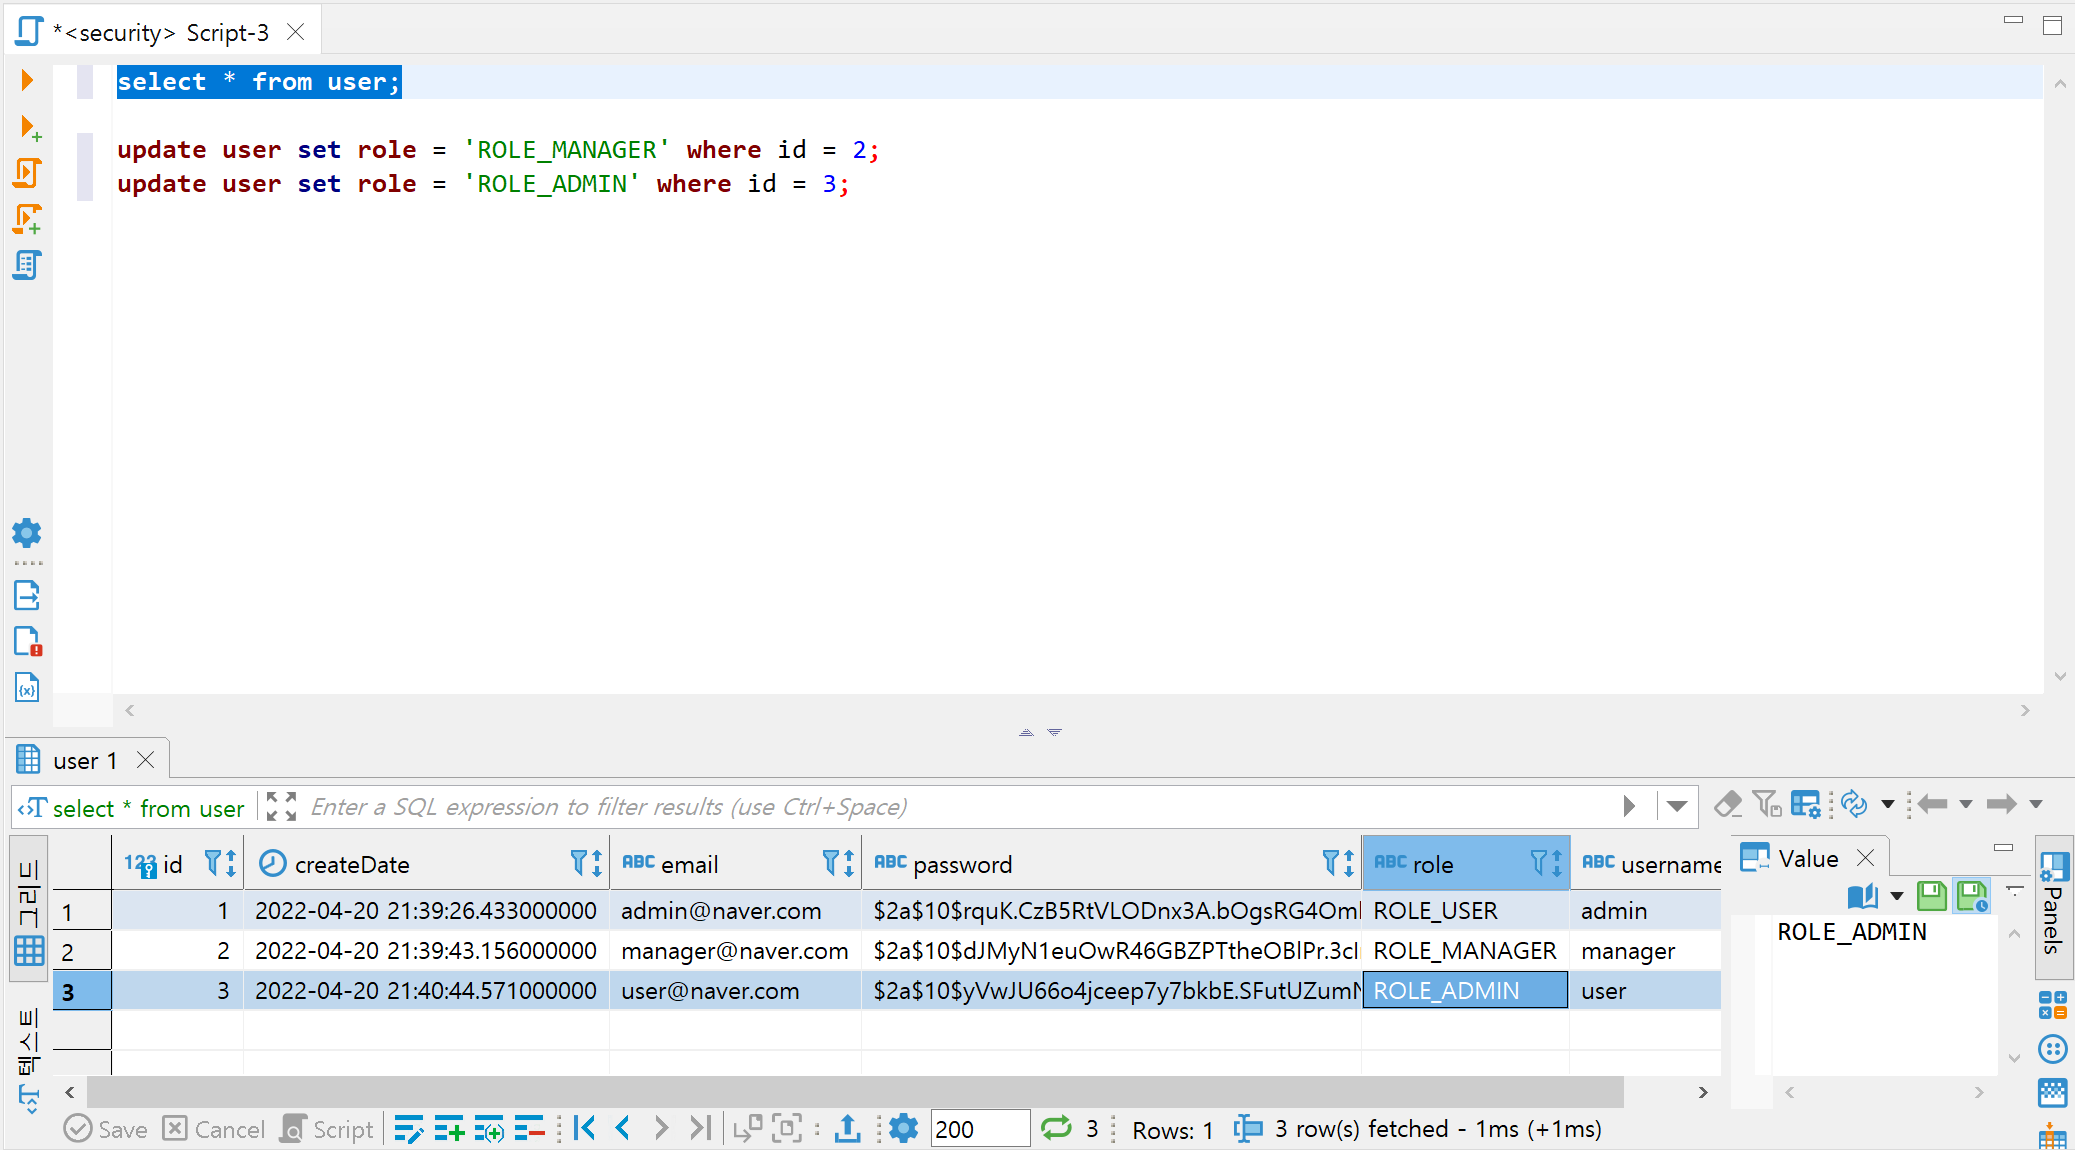Click the Delete row icon in the bottom toolbar
The height and width of the screenshot is (1150, 2075).
click(x=528, y=1129)
